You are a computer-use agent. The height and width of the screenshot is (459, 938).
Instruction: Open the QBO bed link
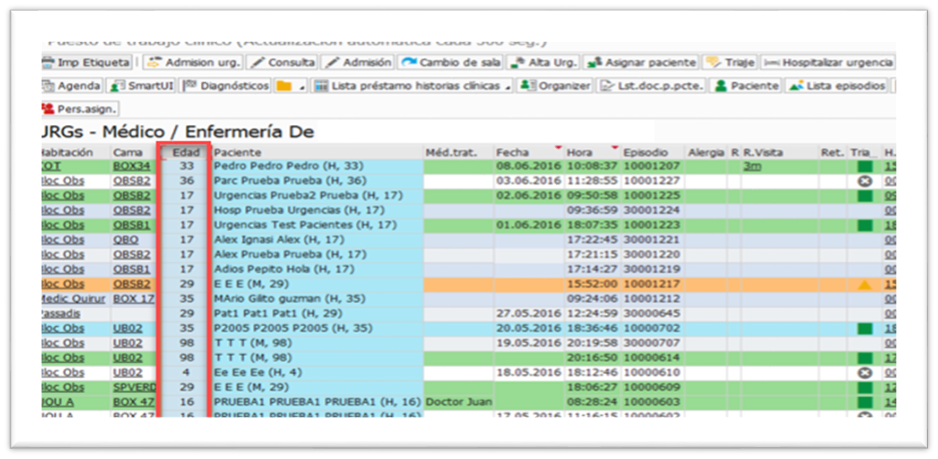[126, 239]
